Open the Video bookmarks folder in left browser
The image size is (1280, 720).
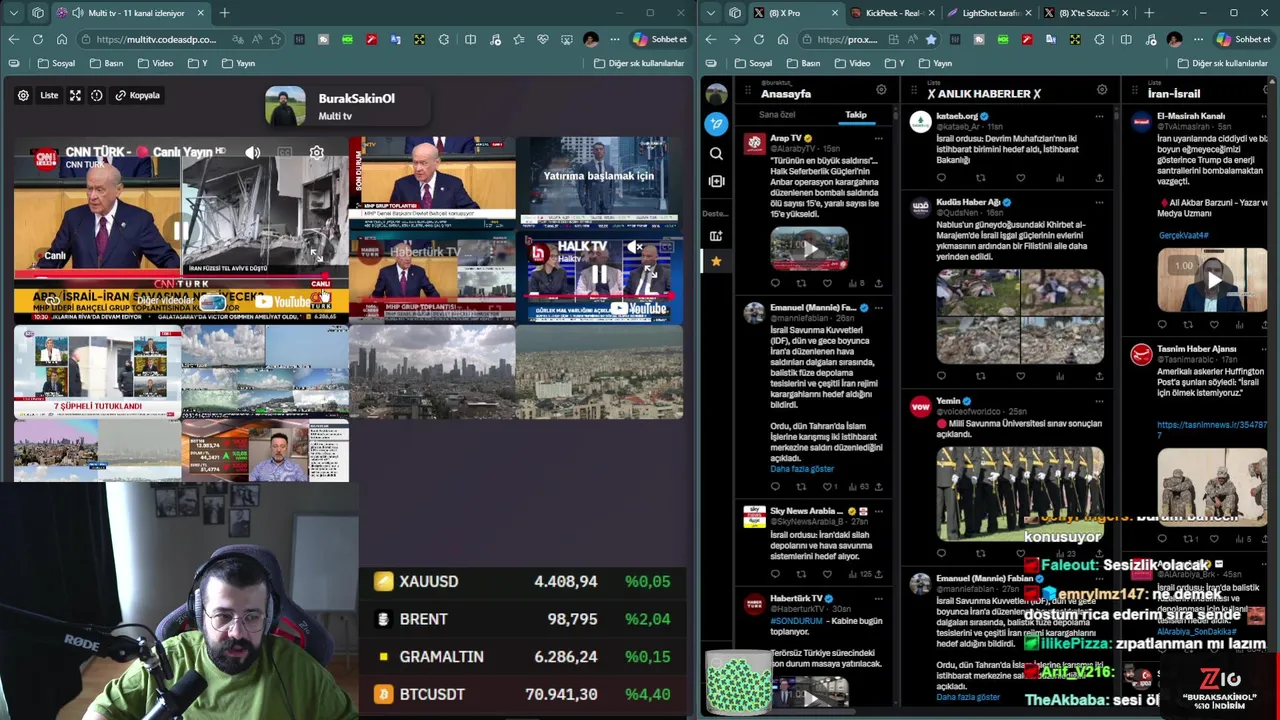tap(155, 63)
